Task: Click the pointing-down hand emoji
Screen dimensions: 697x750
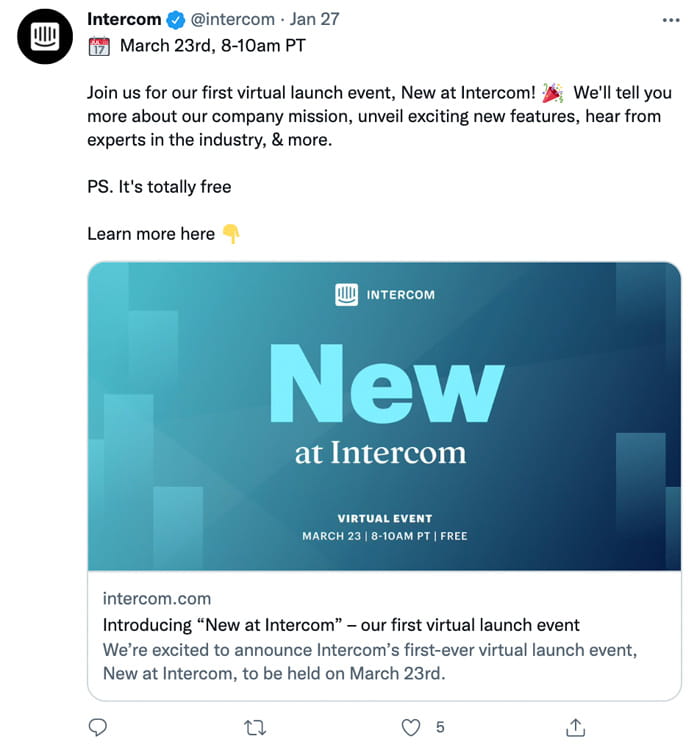Action: 231,234
